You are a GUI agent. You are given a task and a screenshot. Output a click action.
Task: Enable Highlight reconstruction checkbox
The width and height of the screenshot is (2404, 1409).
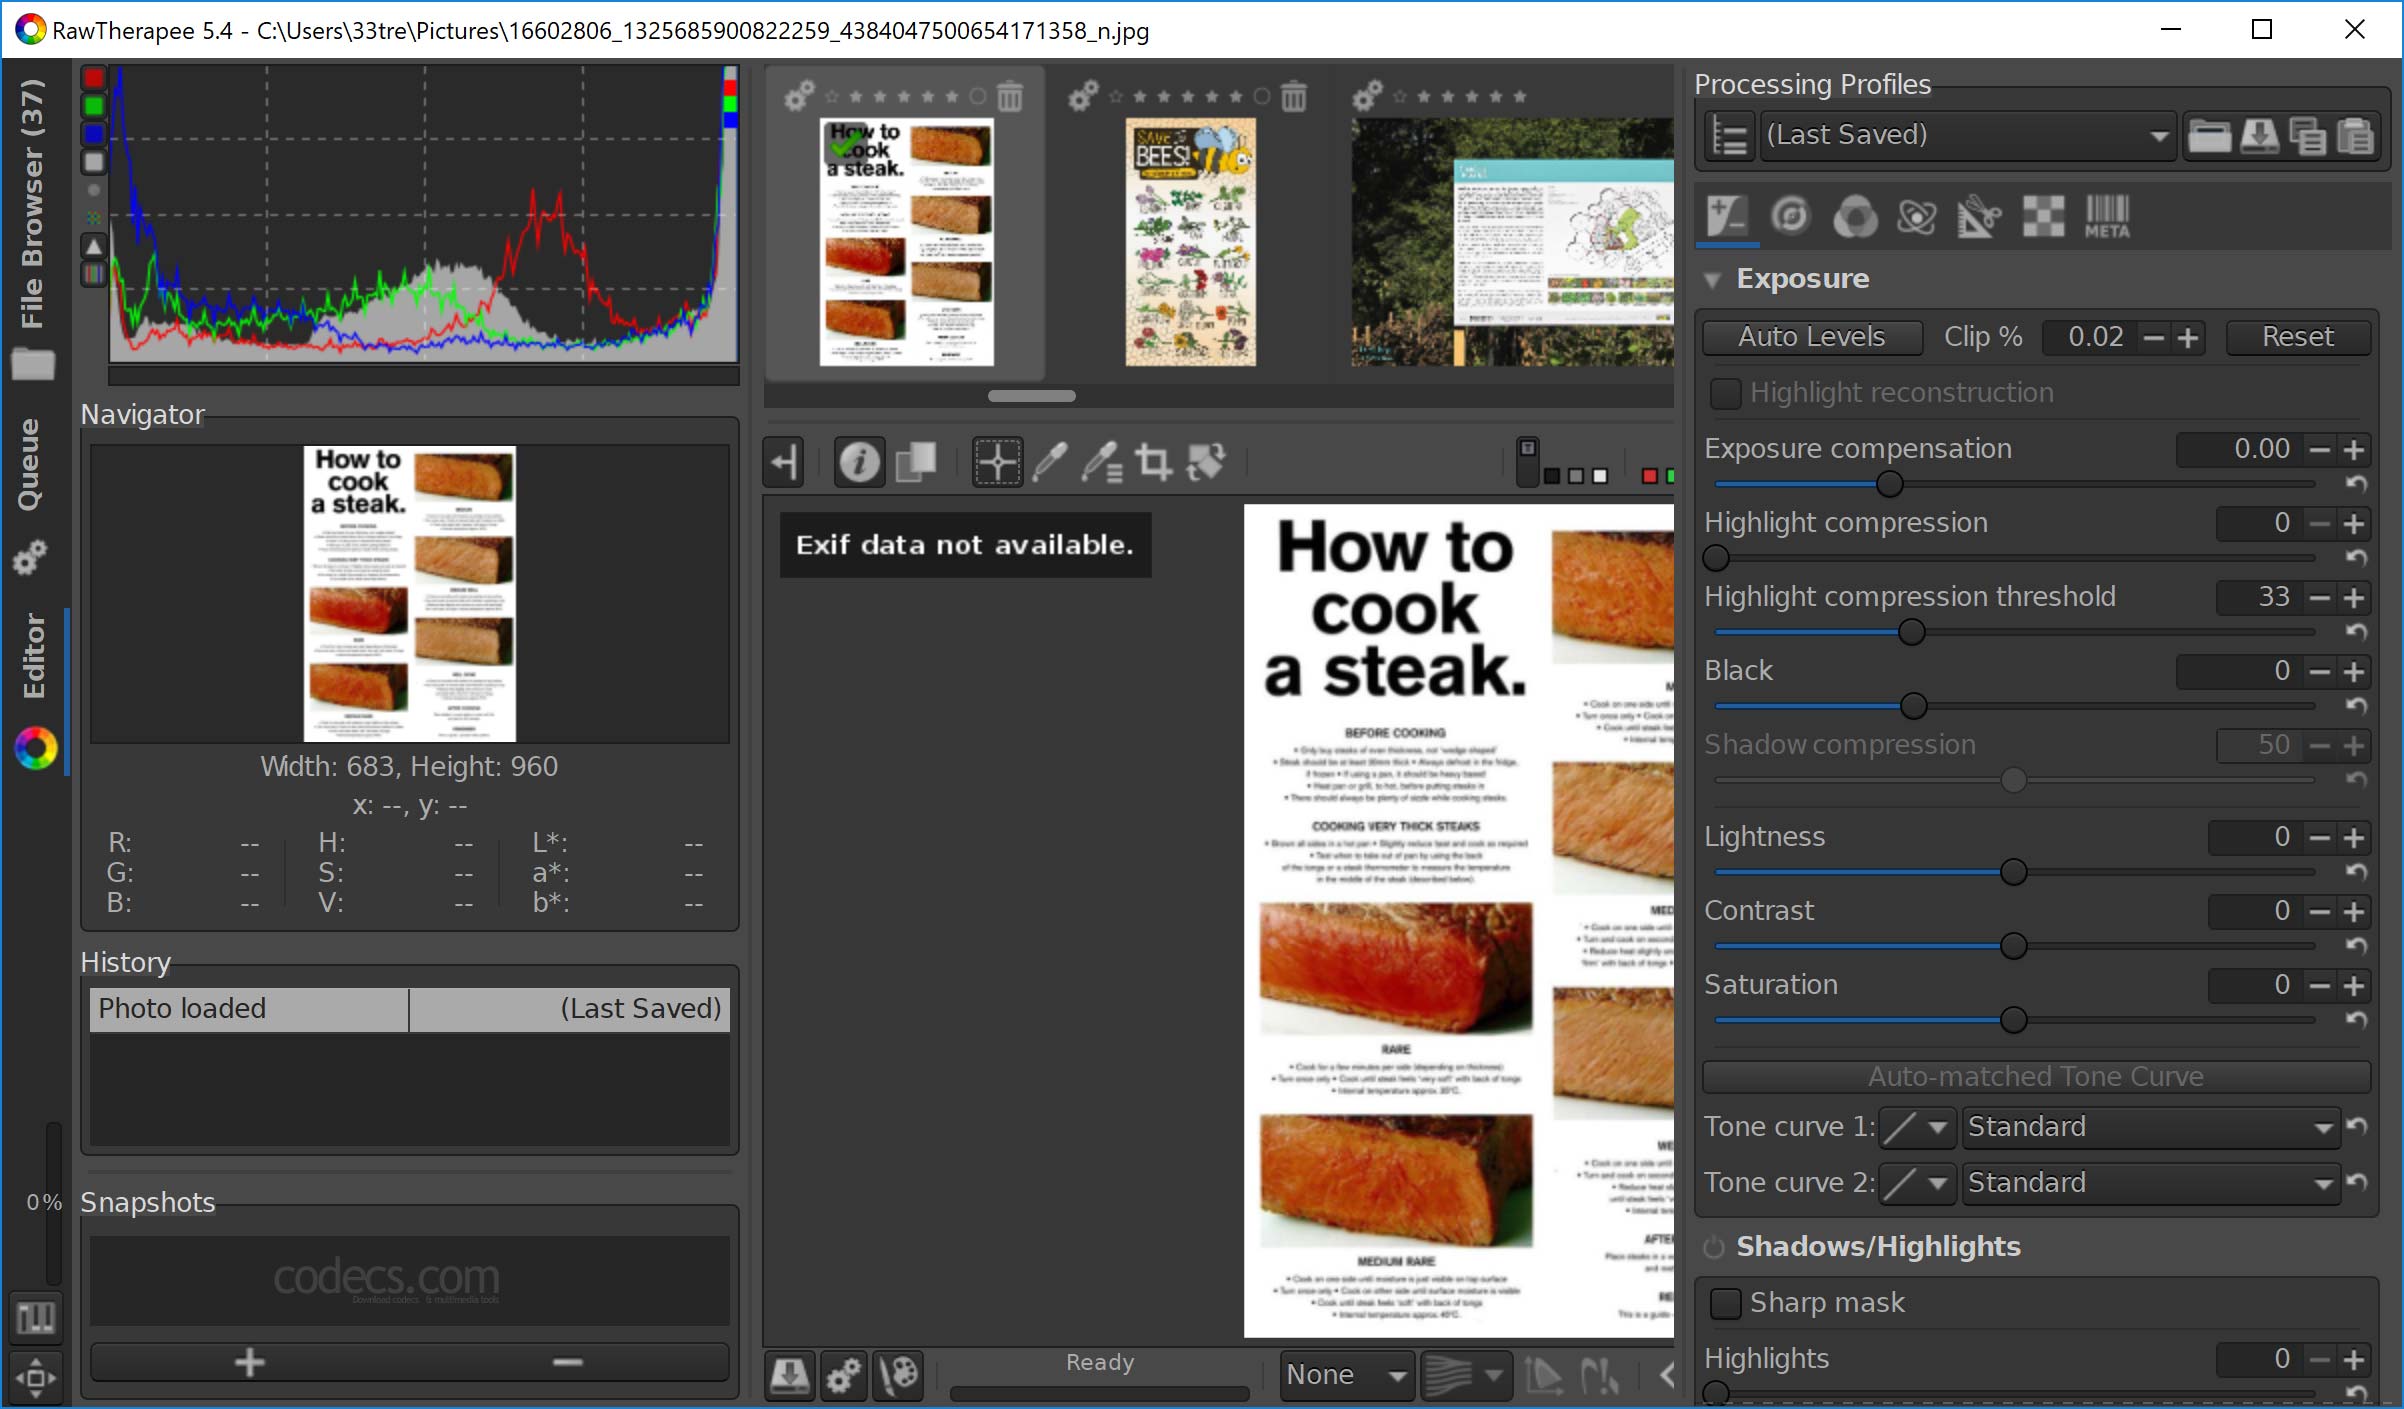pyautogui.click(x=1725, y=393)
